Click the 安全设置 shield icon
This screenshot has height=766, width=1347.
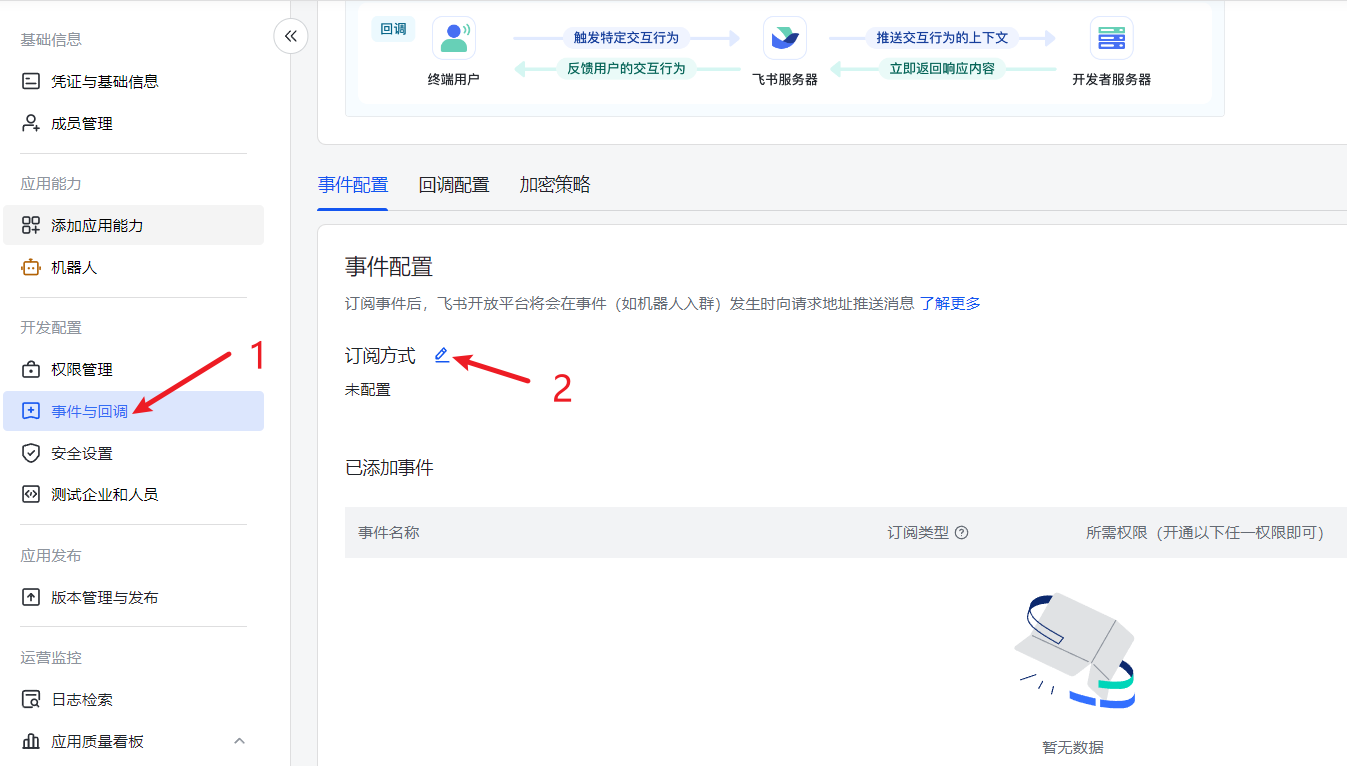31,453
